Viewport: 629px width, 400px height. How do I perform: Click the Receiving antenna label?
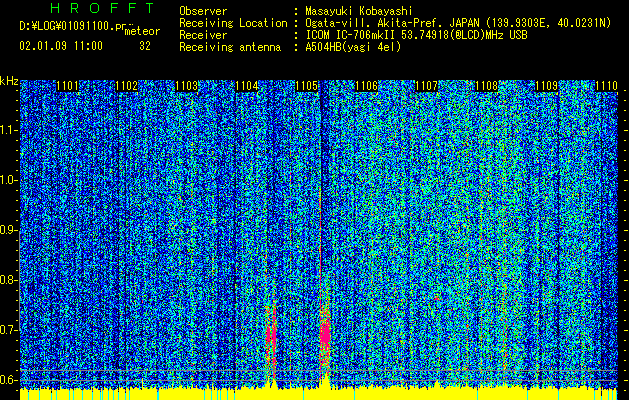coord(230,47)
